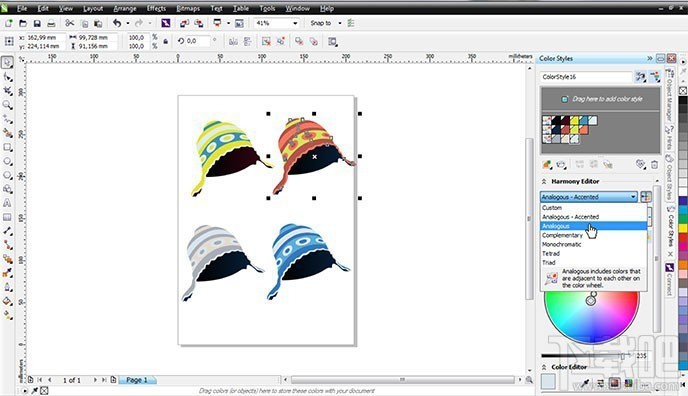This screenshot has width=688, height=396.
Task: Click the New Color Style icon
Action: [x=547, y=164]
